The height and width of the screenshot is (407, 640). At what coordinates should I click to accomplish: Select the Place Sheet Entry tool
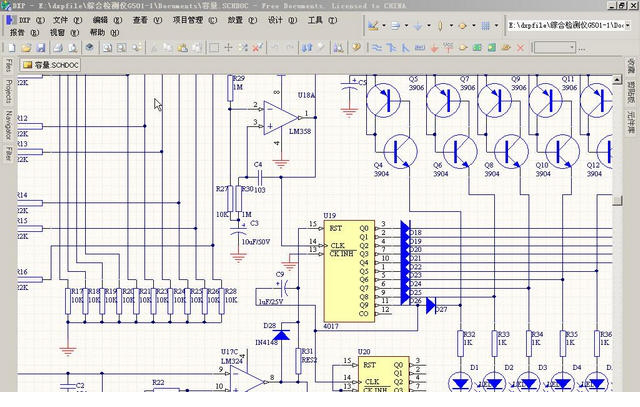tap(492, 48)
